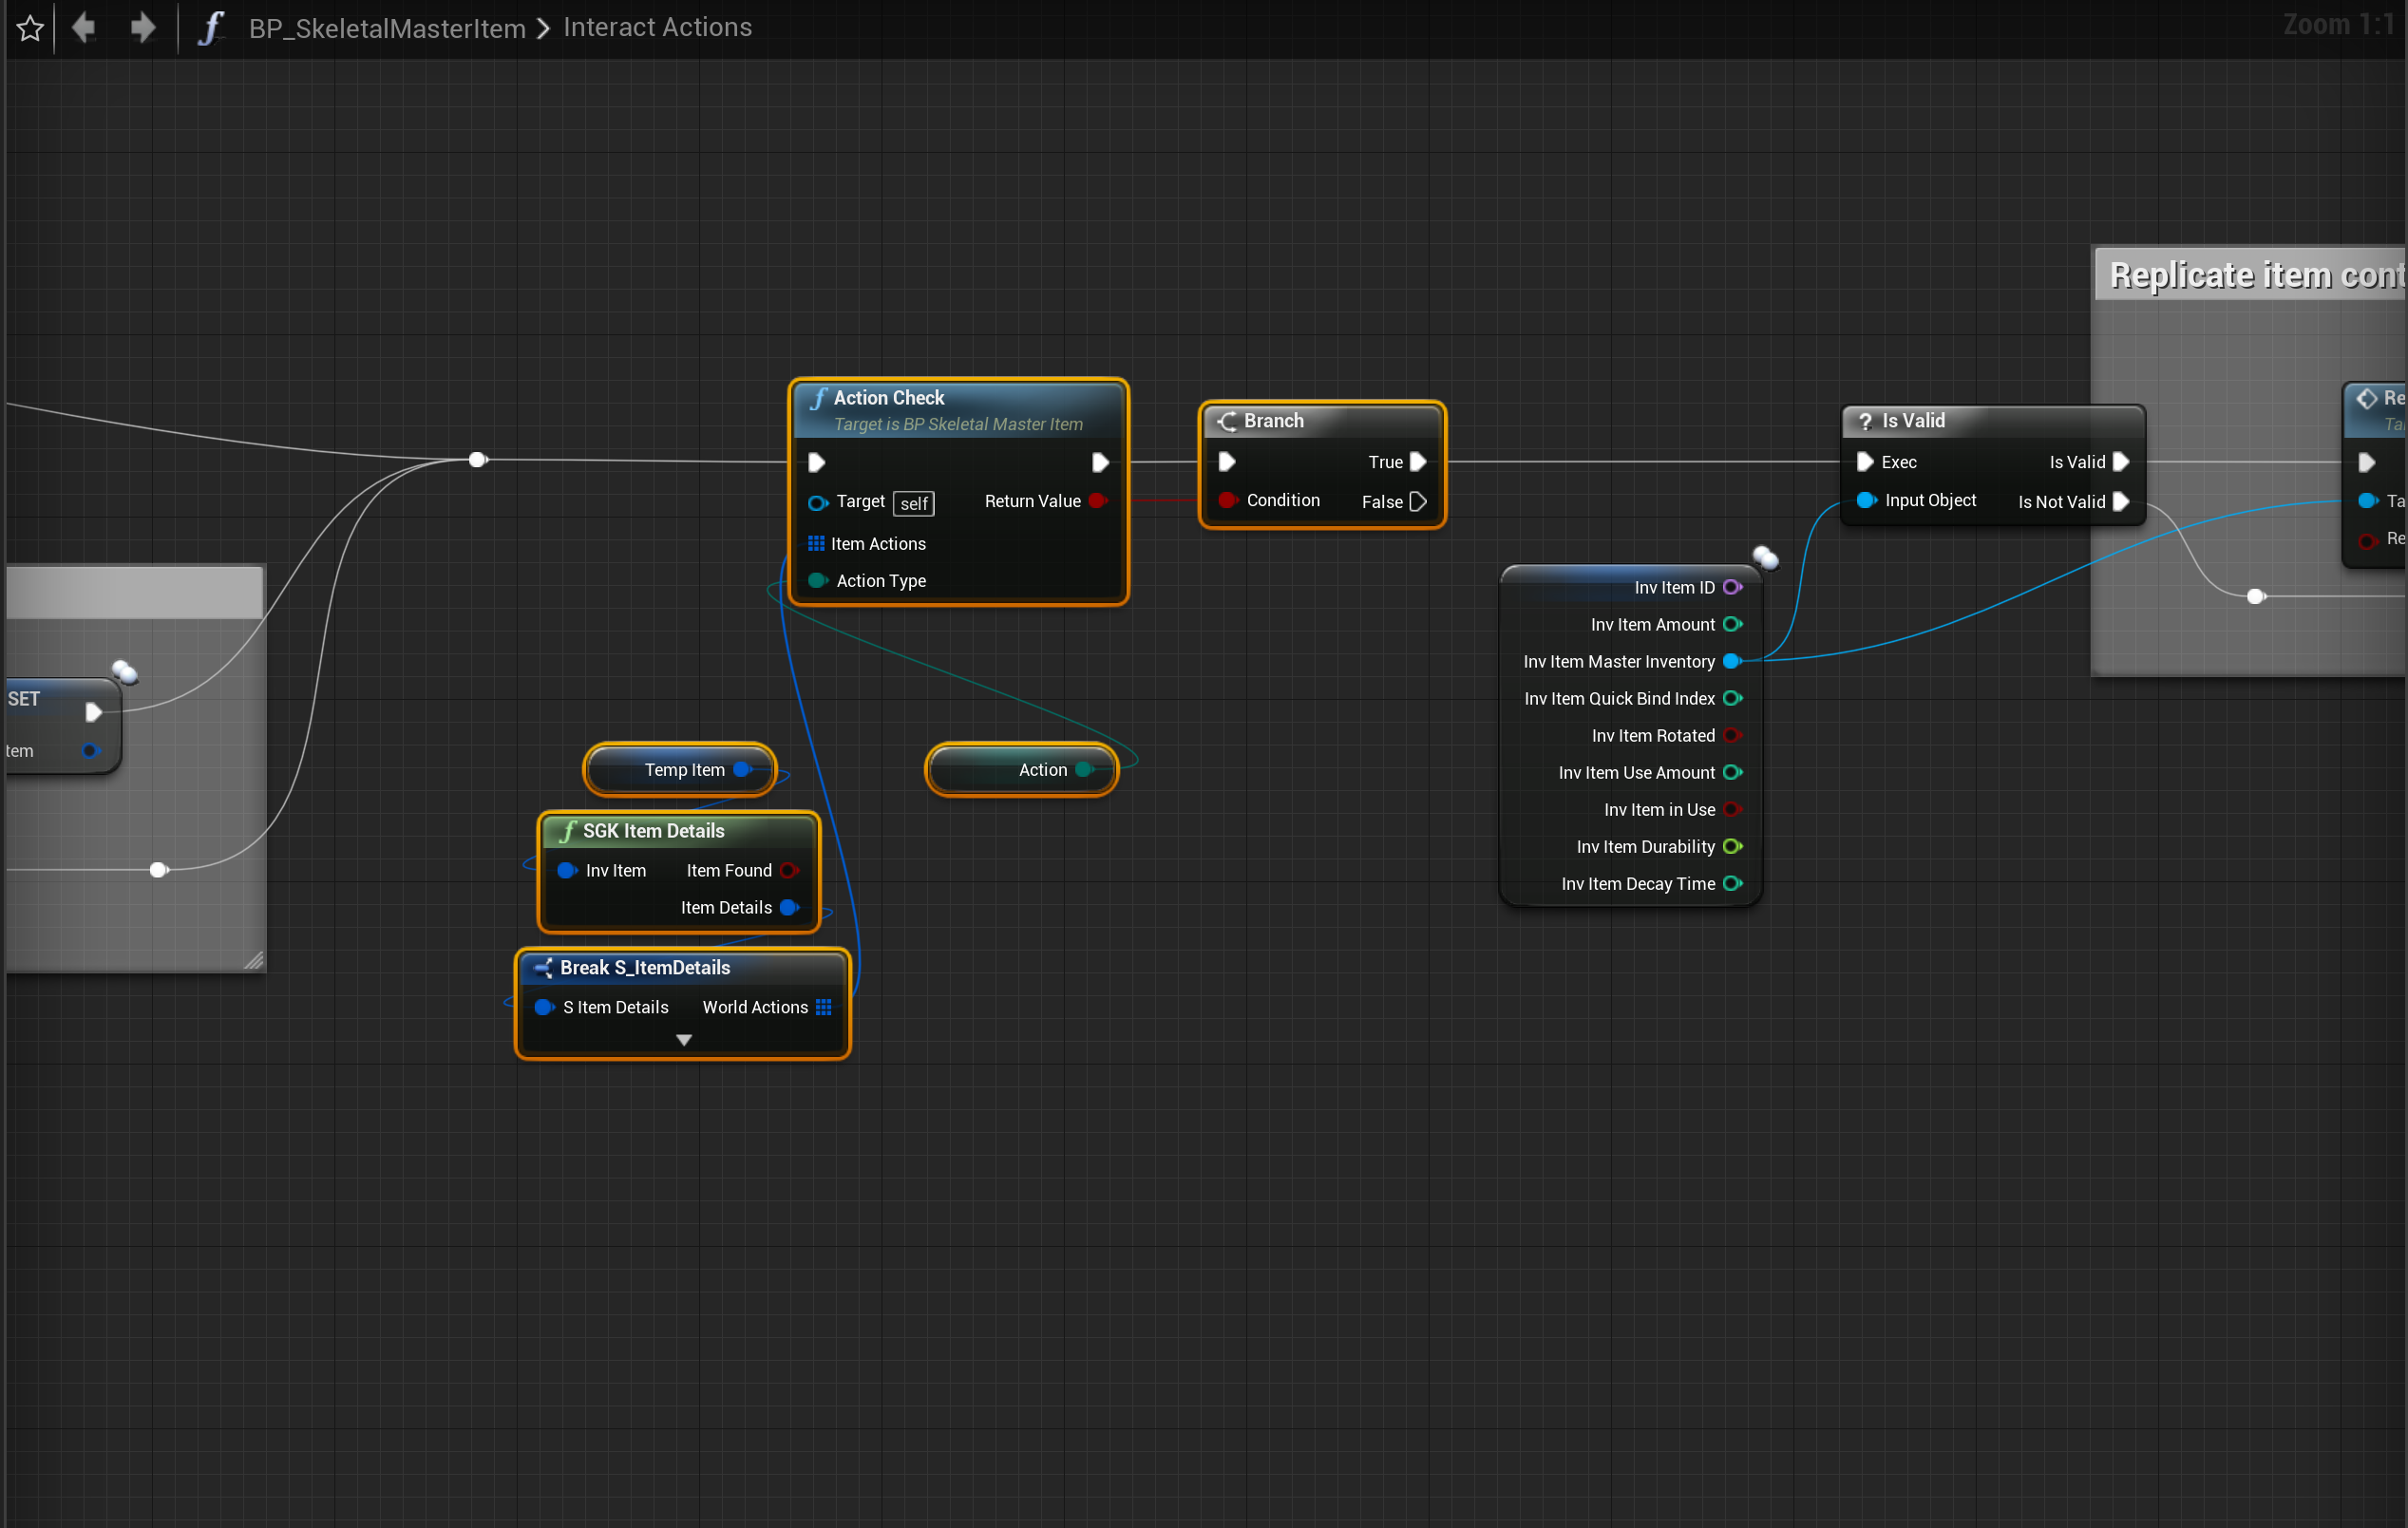Click the Break S_ItemDetails struct icon
Viewport: 2408px width, 1528px height.
544,968
